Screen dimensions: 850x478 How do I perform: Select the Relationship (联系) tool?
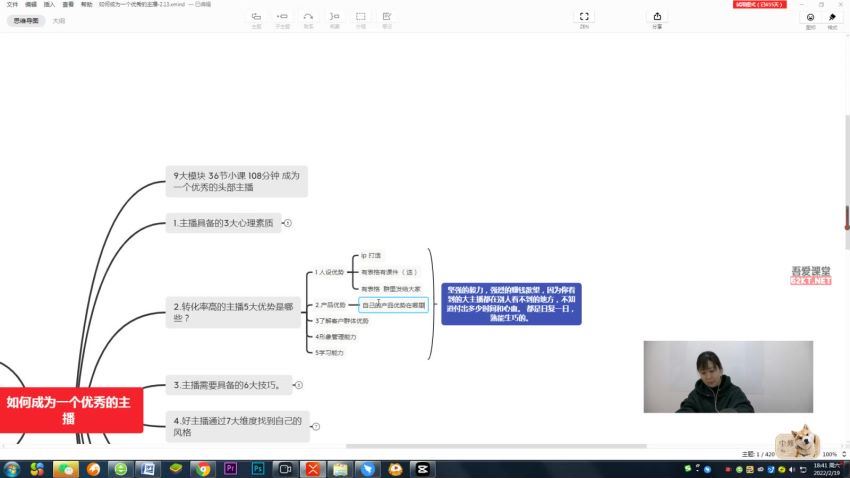pyautogui.click(x=308, y=18)
